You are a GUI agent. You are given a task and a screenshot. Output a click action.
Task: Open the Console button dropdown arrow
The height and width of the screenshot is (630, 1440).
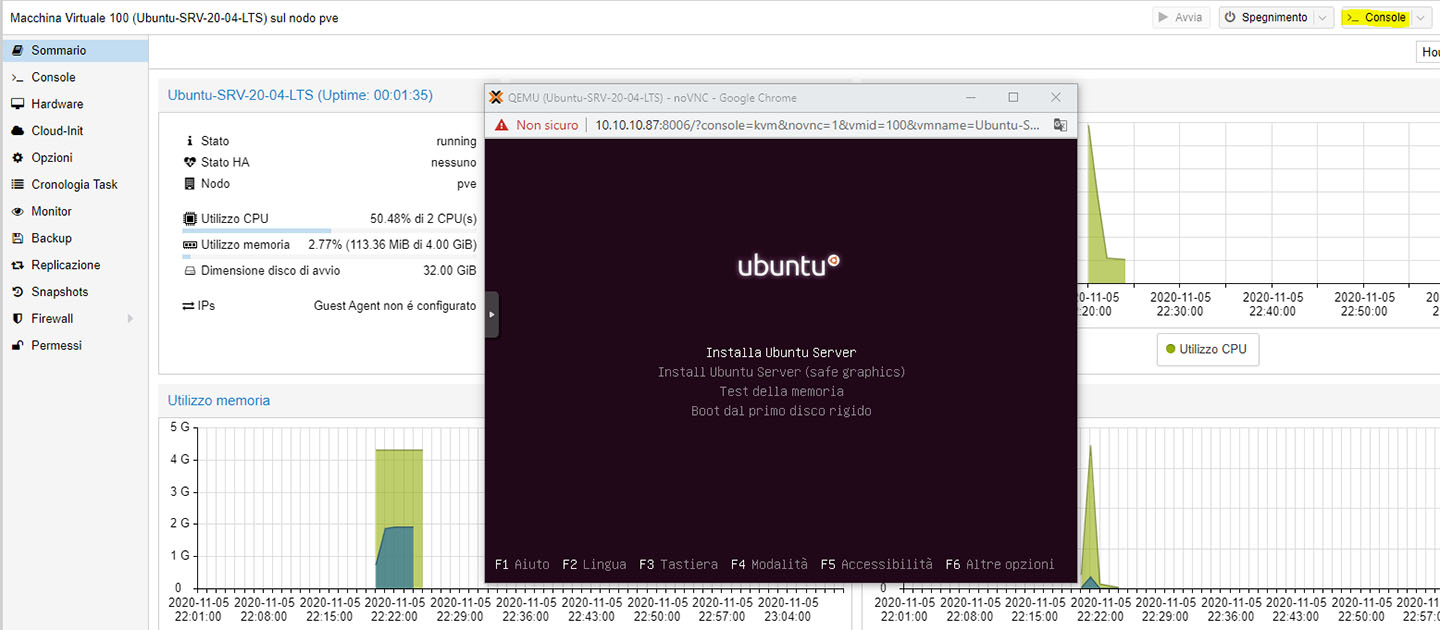pos(1420,18)
